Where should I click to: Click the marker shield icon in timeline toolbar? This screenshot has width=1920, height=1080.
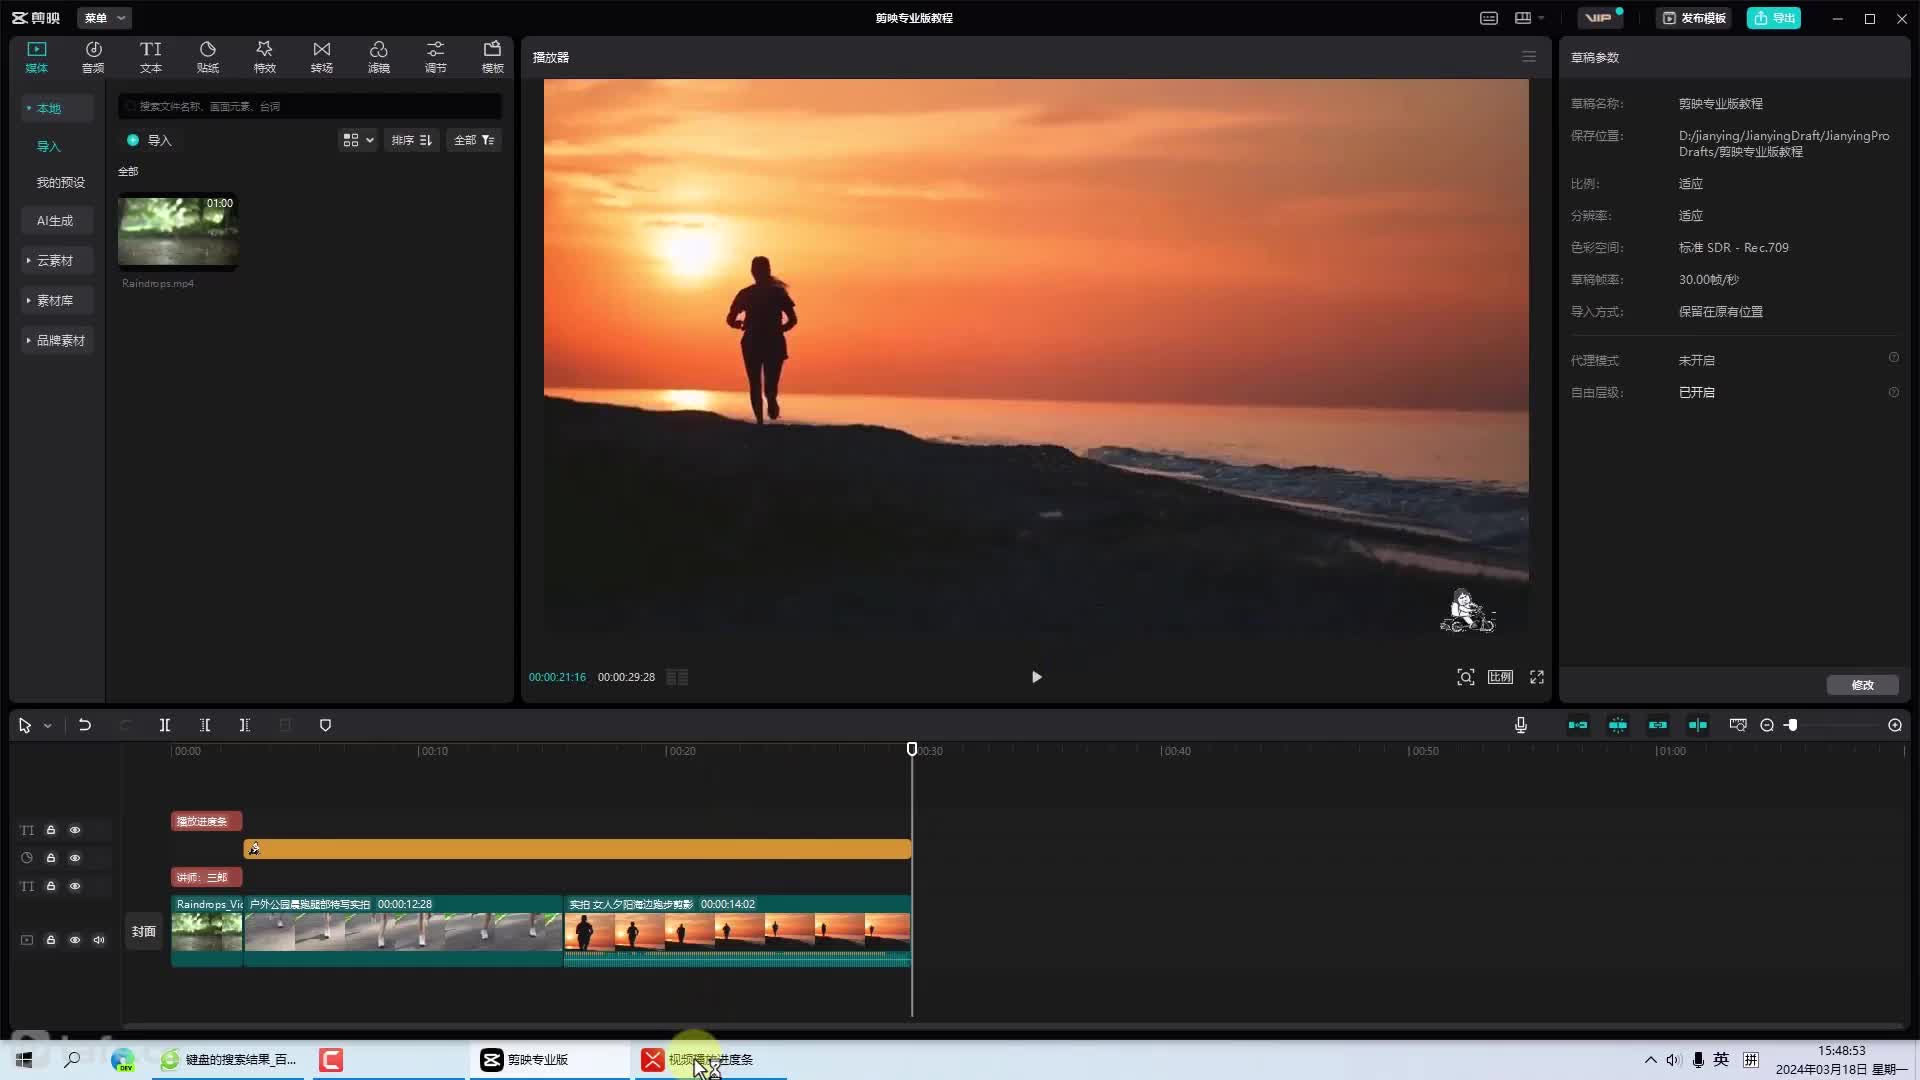(325, 725)
